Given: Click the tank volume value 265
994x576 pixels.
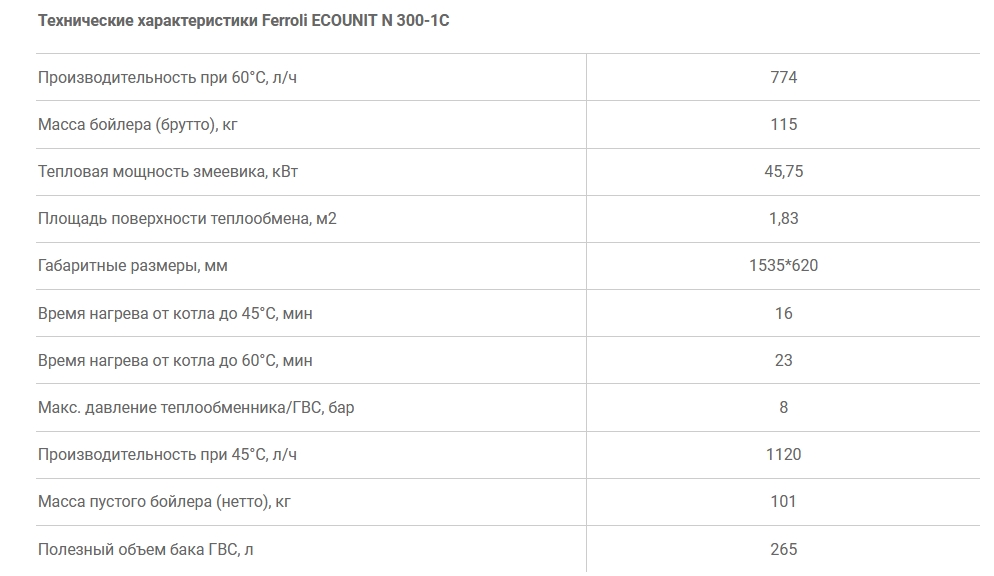Looking at the screenshot, I should point(784,549).
